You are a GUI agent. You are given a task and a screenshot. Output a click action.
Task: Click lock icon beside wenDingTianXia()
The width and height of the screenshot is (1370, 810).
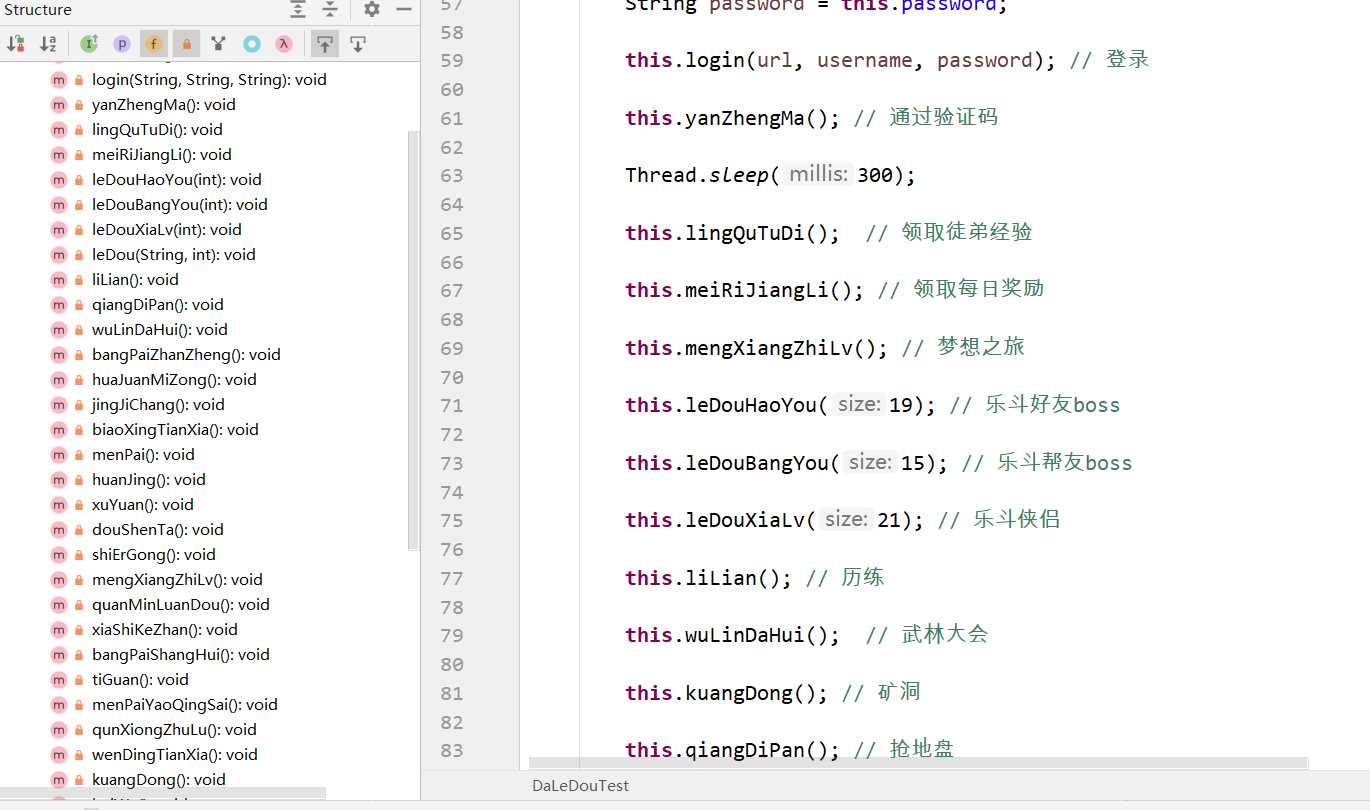[x=79, y=755]
